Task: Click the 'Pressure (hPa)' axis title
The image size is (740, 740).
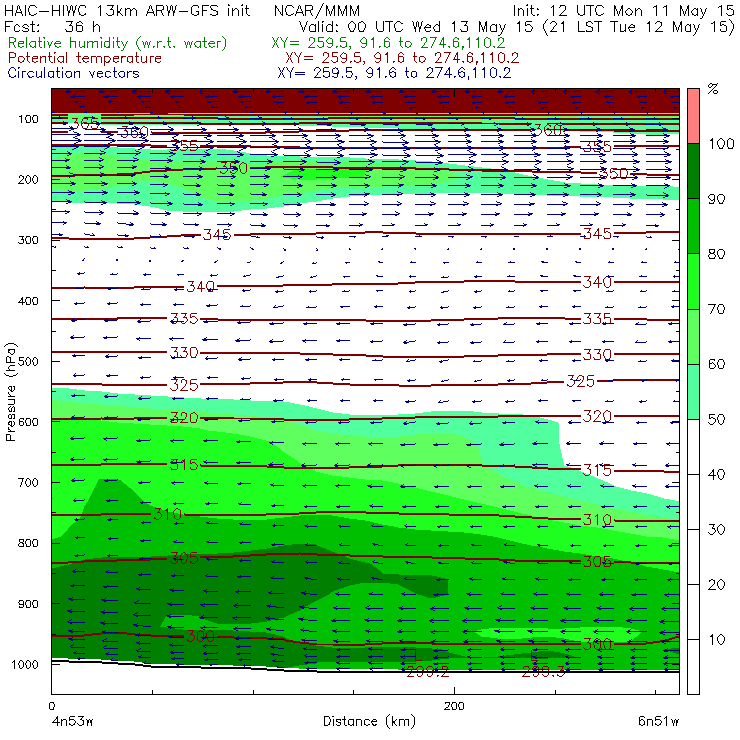Action: click(x=11, y=392)
